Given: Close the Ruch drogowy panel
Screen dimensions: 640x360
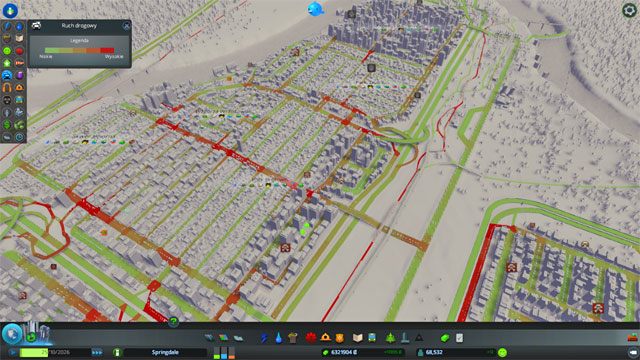Looking at the screenshot, I should coord(127,26).
